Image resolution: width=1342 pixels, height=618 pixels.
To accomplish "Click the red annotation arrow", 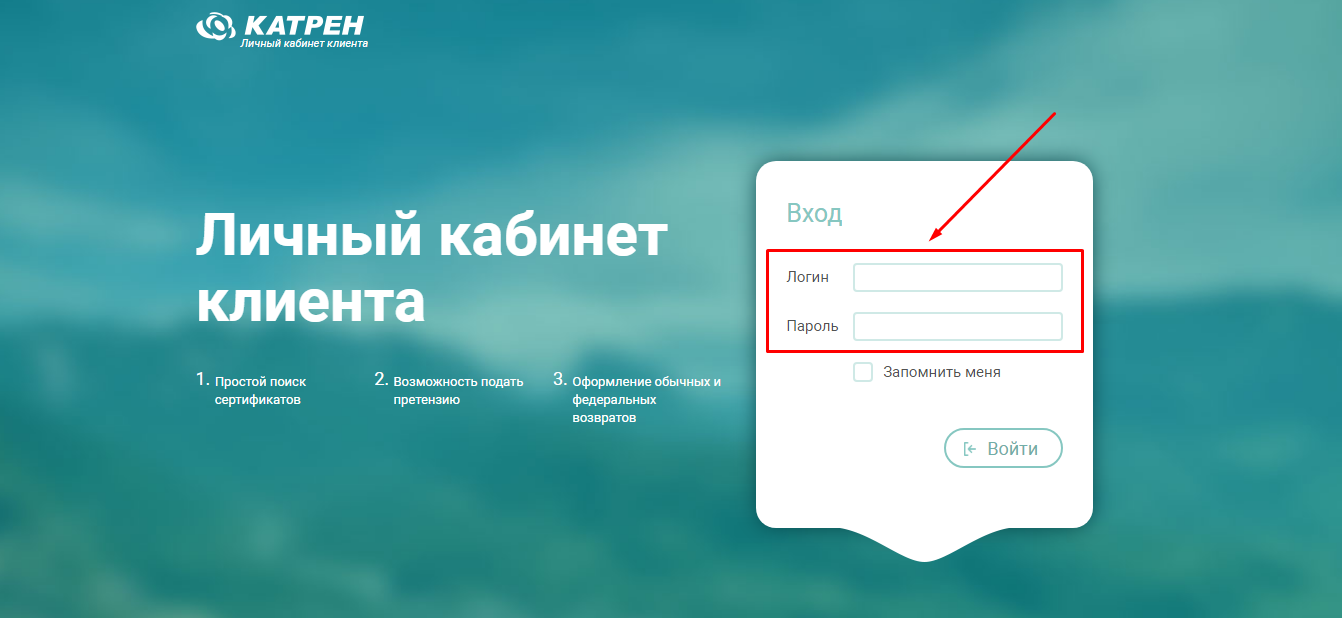I will [993, 177].
